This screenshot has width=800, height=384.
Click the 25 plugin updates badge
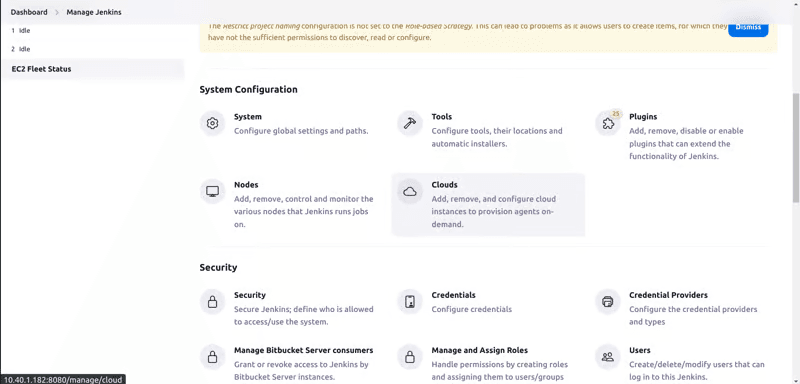616,114
